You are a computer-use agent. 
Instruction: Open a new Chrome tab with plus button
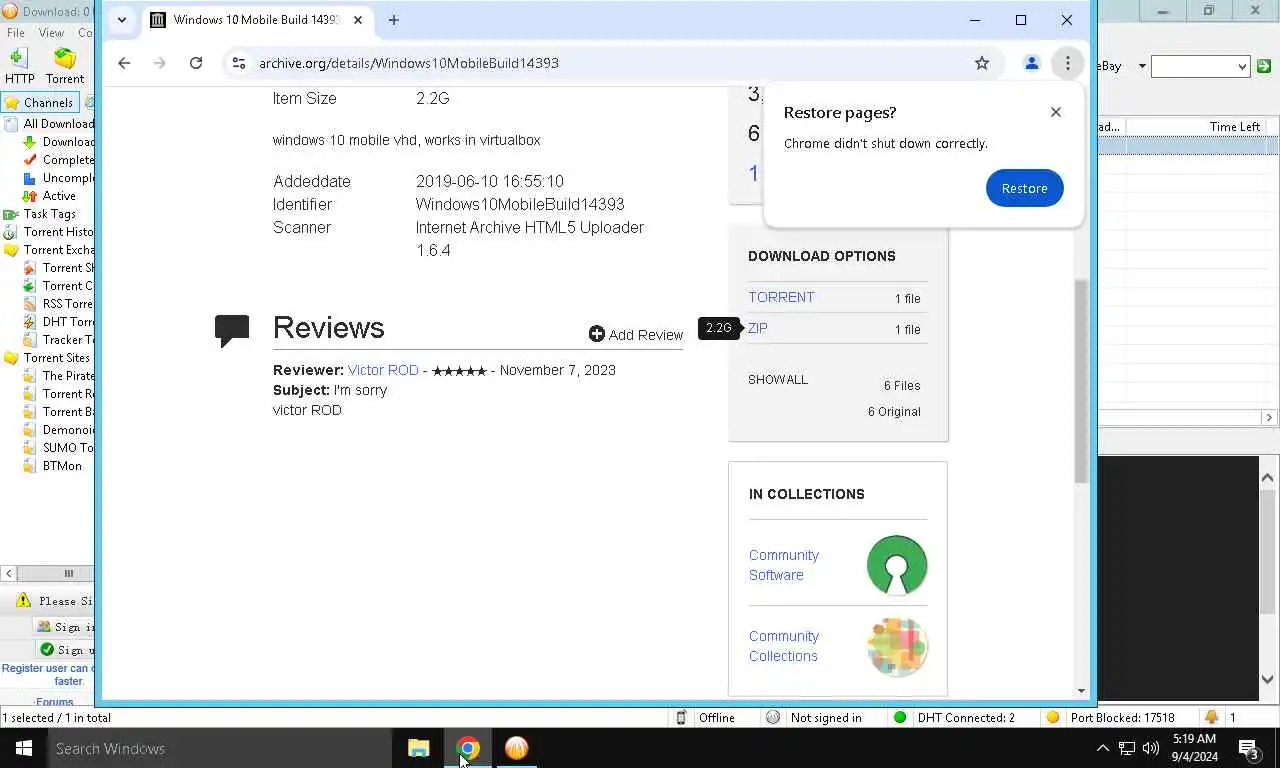[394, 20]
